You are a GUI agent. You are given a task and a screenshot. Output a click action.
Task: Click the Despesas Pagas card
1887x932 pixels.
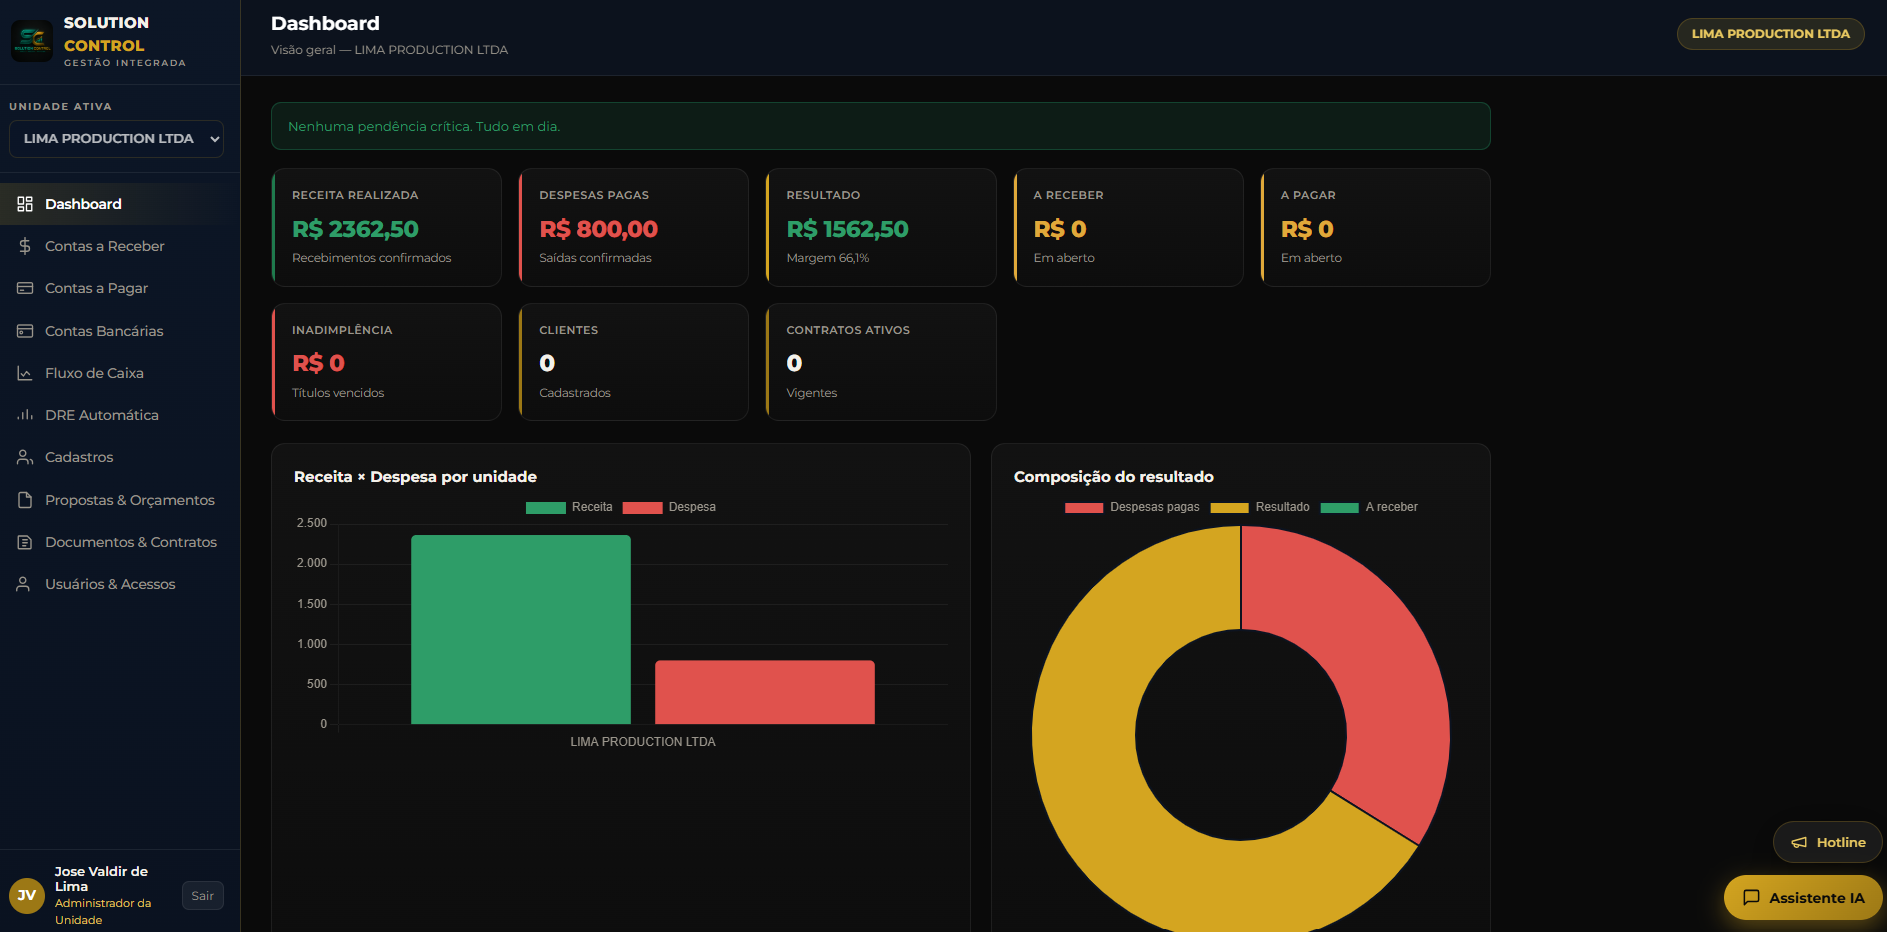click(x=633, y=228)
